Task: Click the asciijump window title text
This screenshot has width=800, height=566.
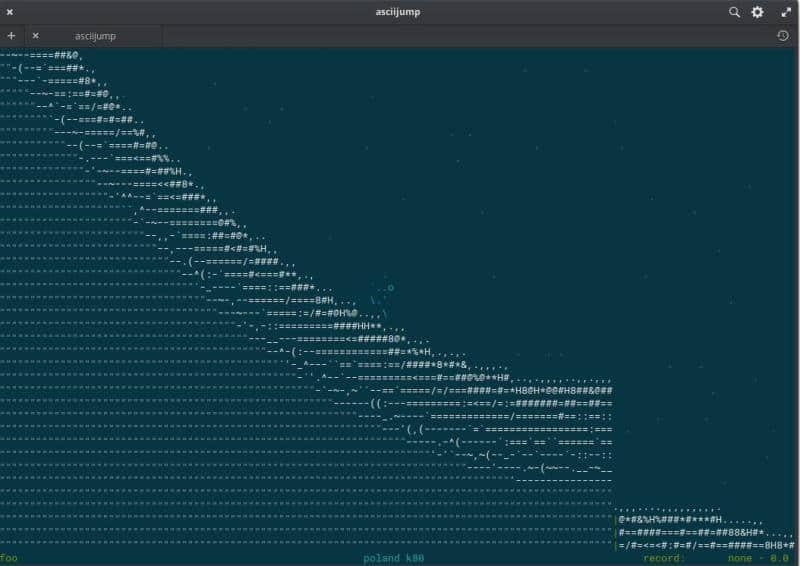Action: (399, 12)
